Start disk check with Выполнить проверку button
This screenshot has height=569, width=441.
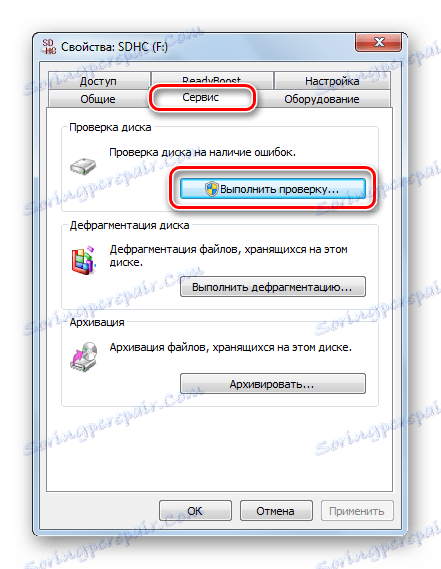coord(273,189)
